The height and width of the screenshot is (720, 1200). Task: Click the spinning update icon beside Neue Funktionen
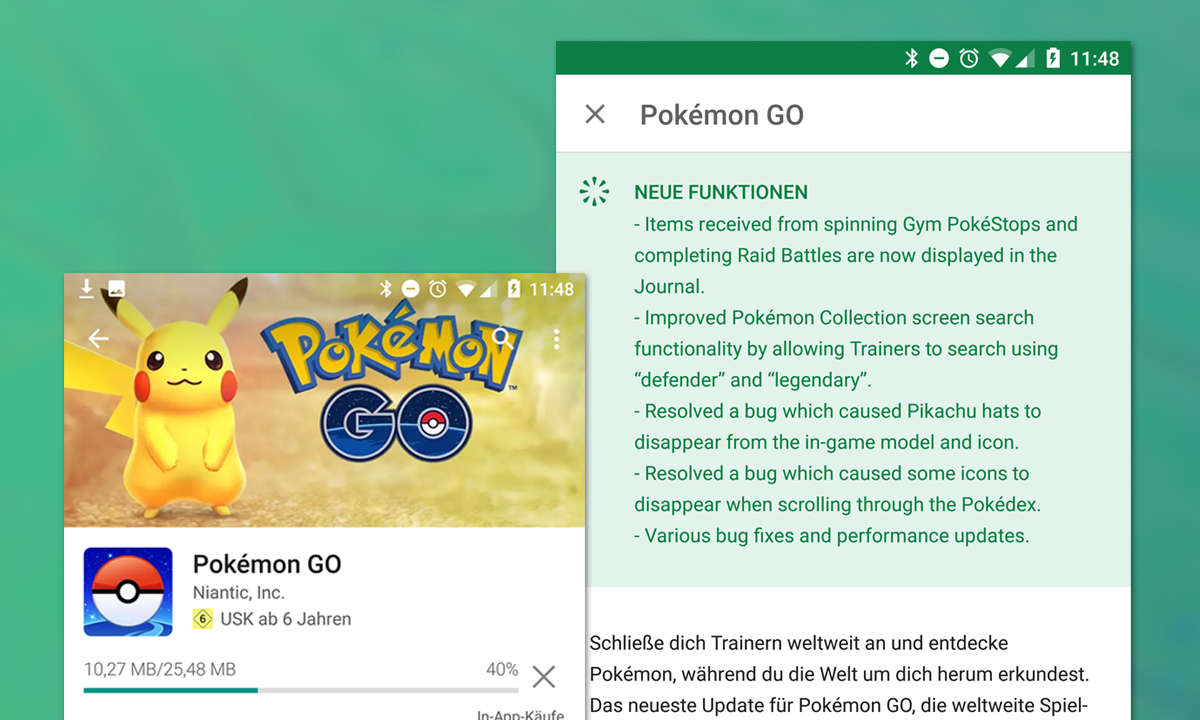click(x=594, y=192)
